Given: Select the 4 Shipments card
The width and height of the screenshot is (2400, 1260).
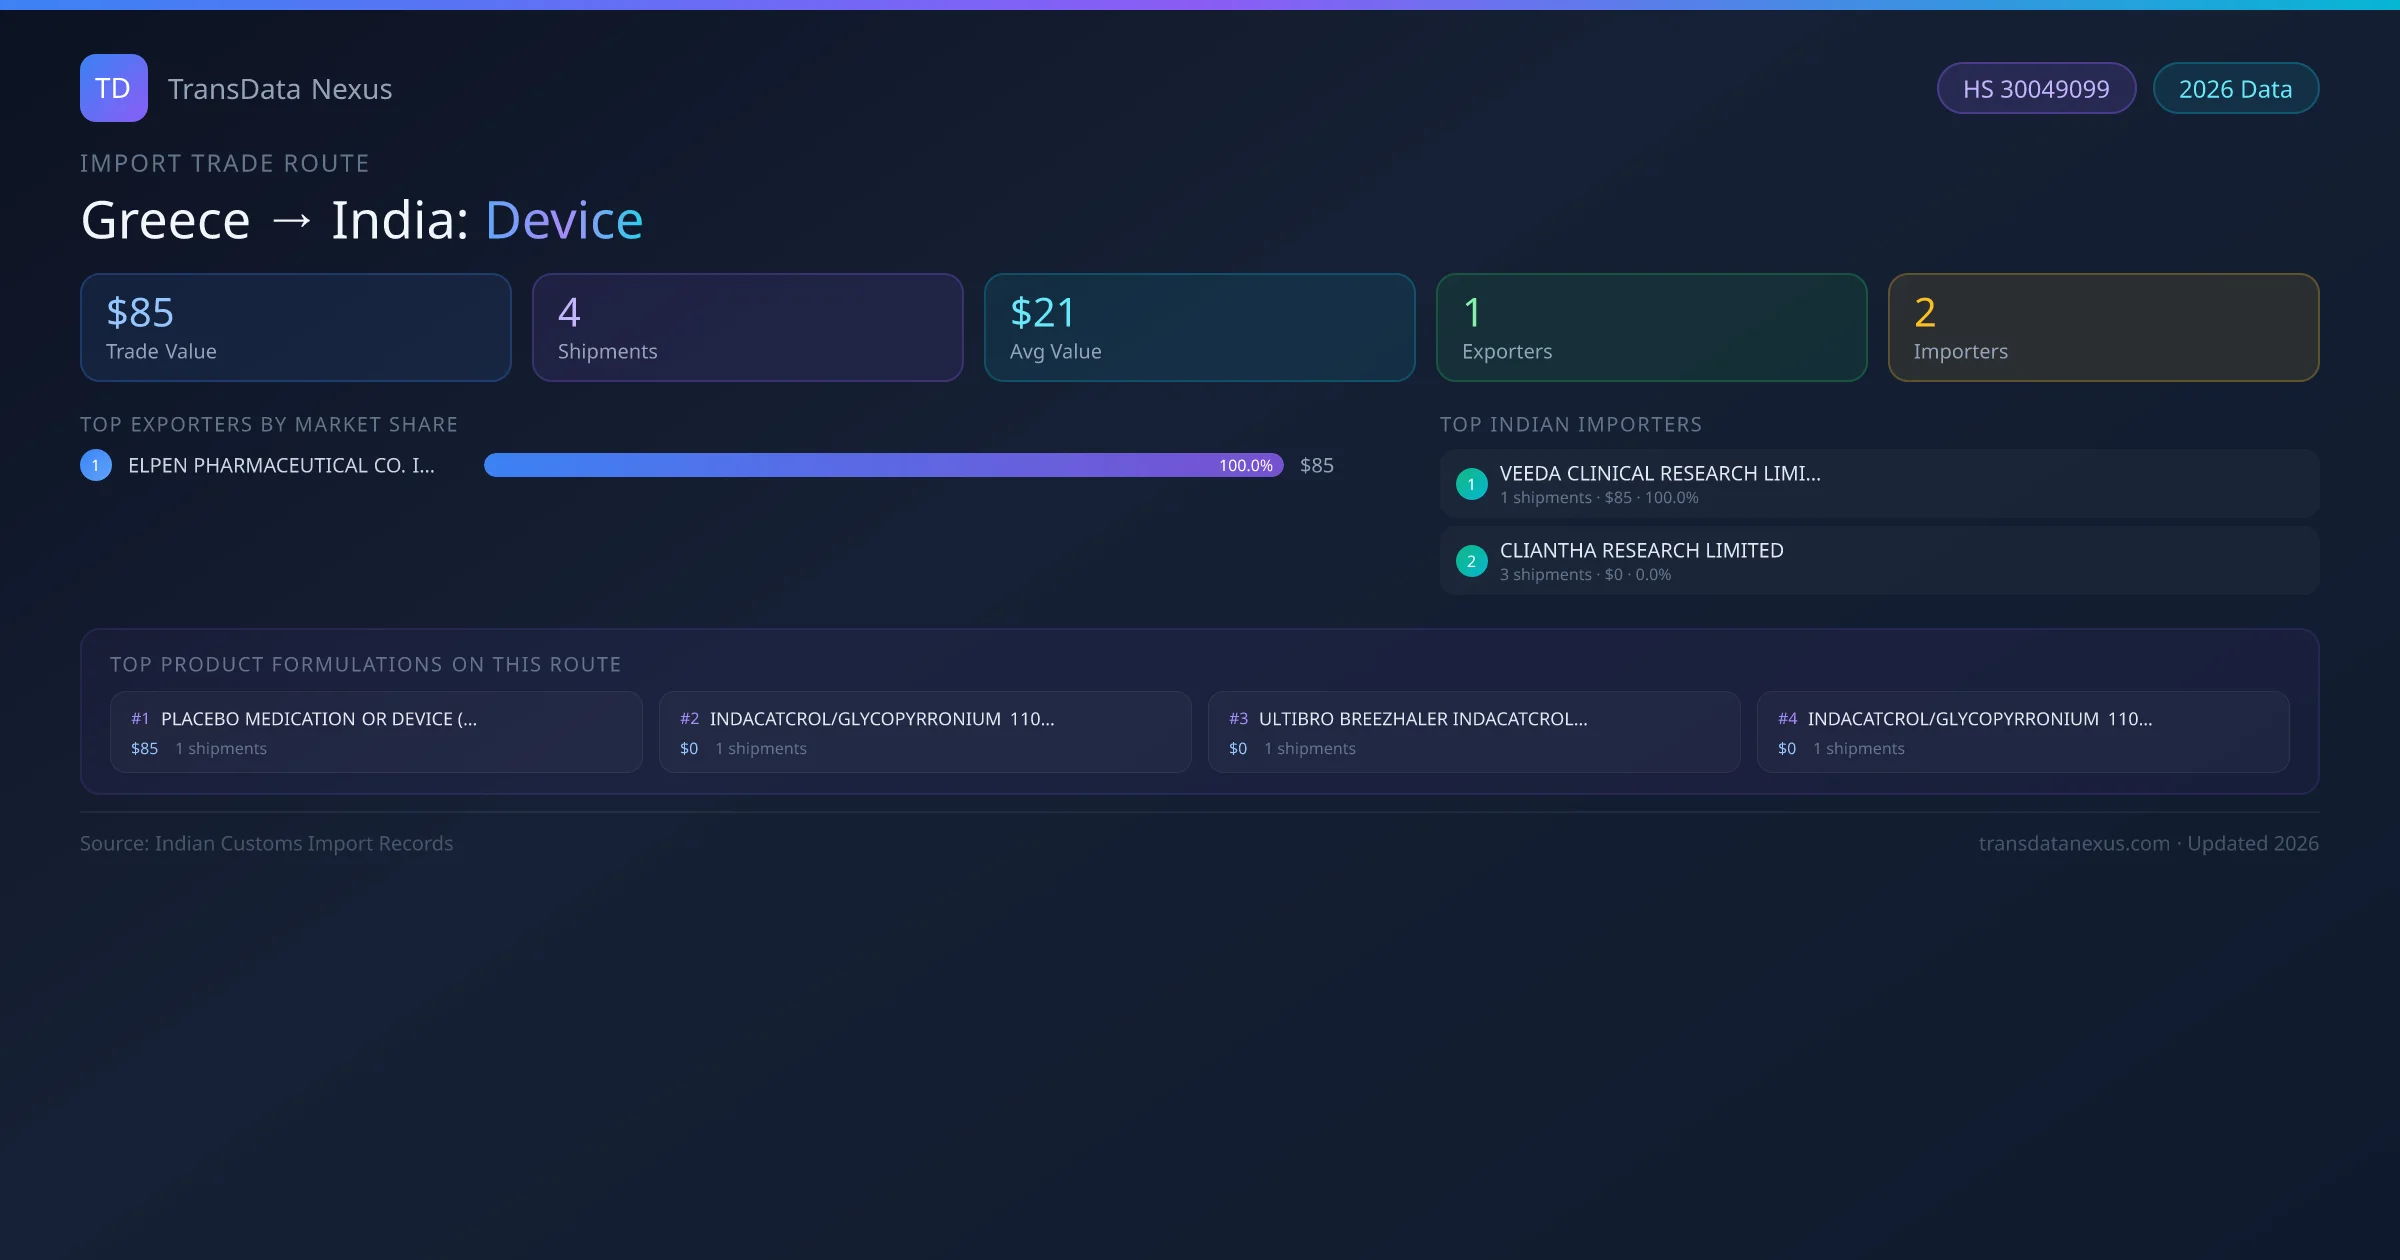Looking at the screenshot, I should [x=747, y=328].
